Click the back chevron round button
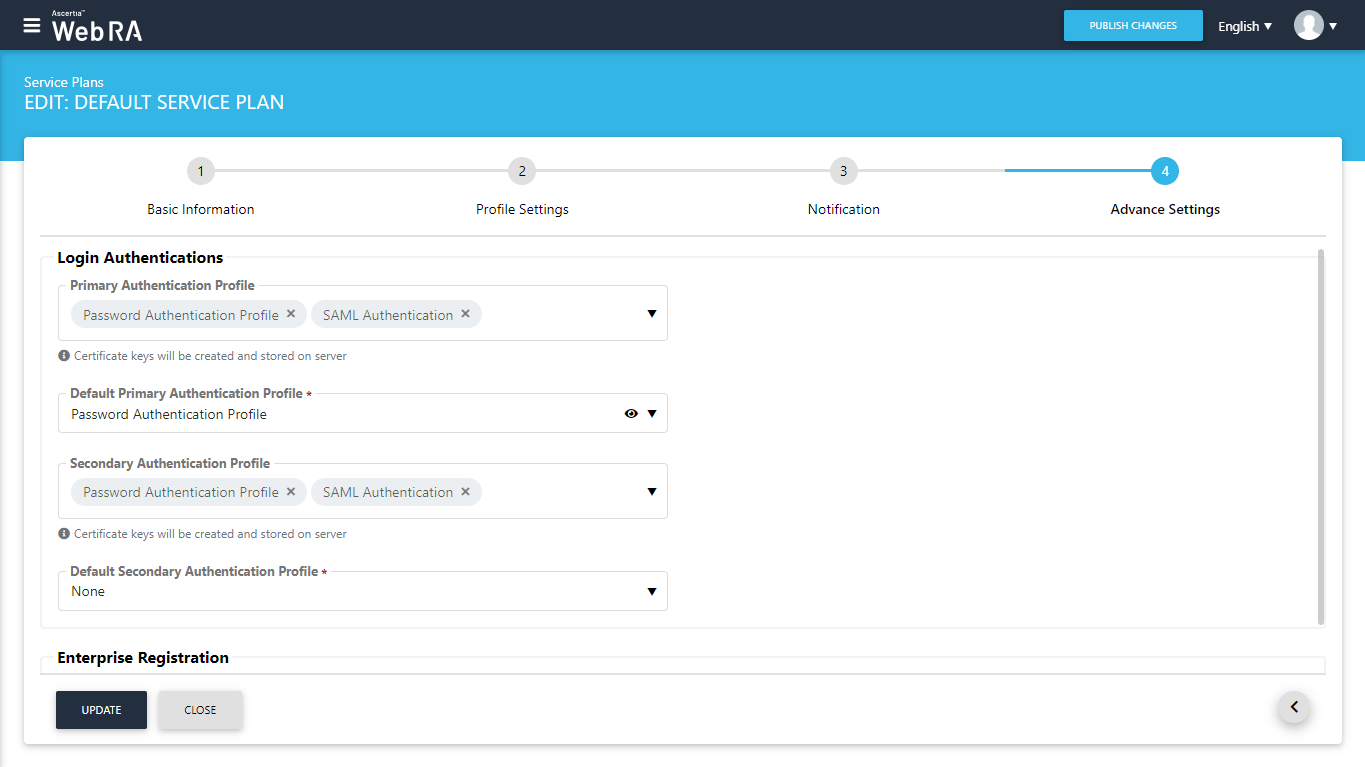 coord(1293,708)
